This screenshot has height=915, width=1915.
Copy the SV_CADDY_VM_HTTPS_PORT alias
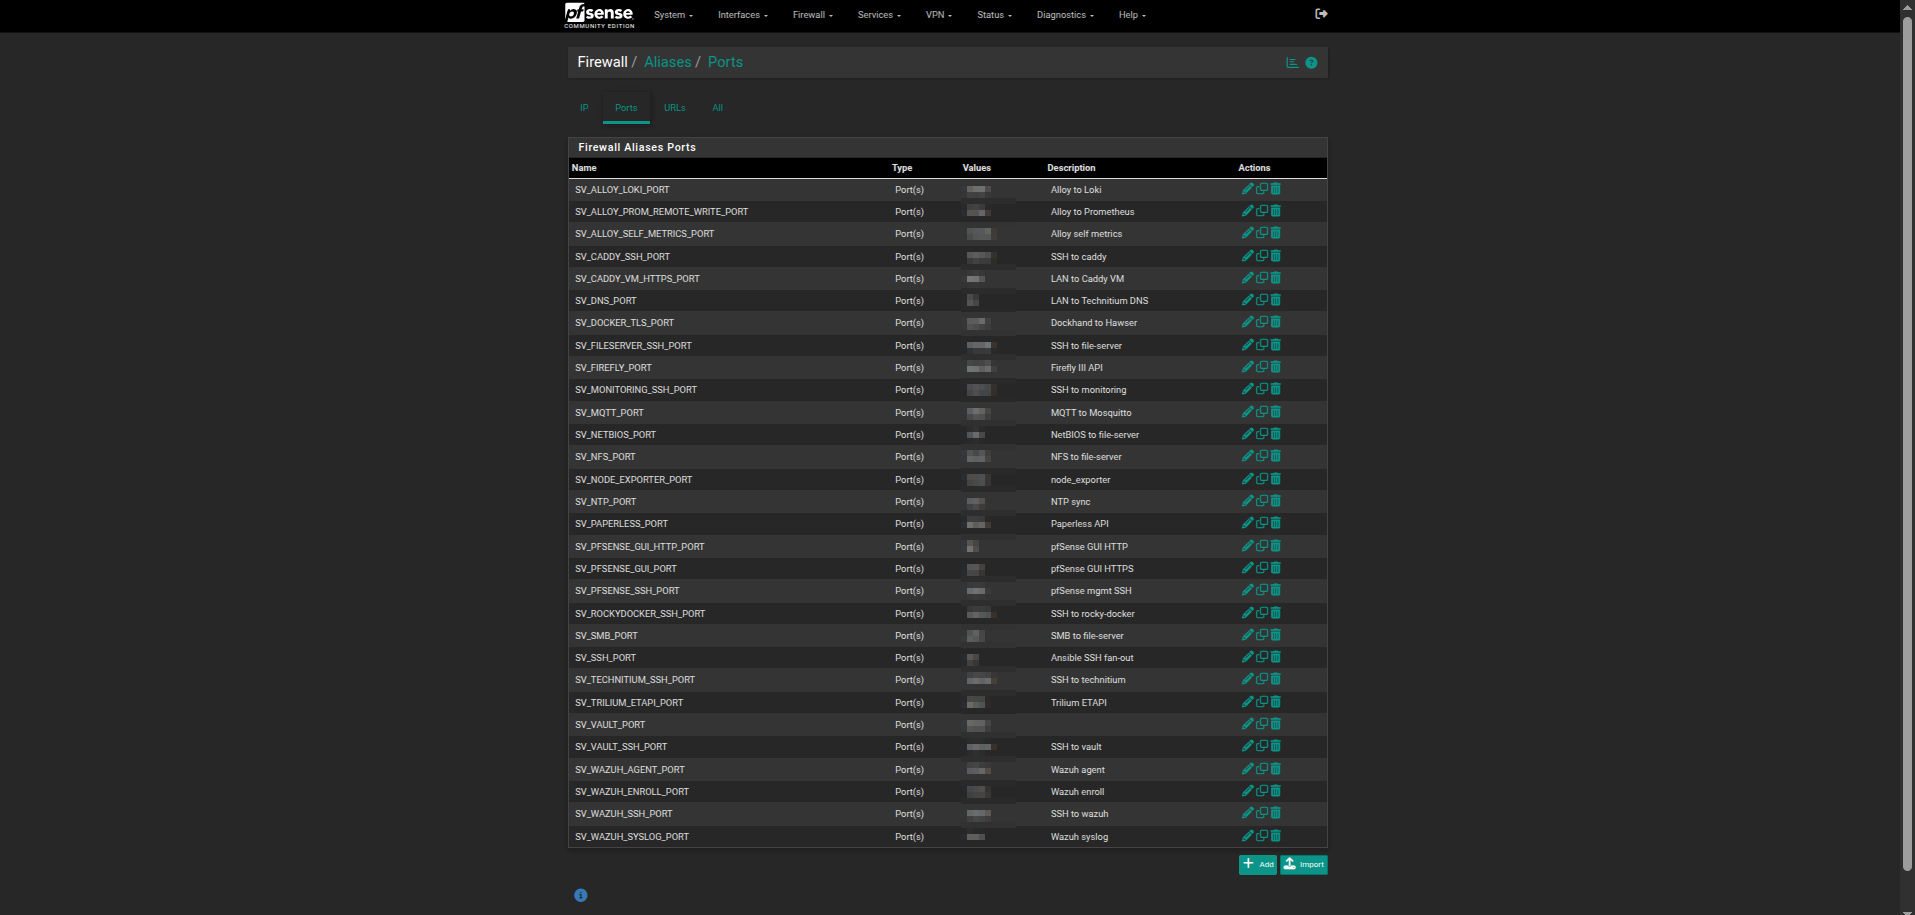point(1262,278)
